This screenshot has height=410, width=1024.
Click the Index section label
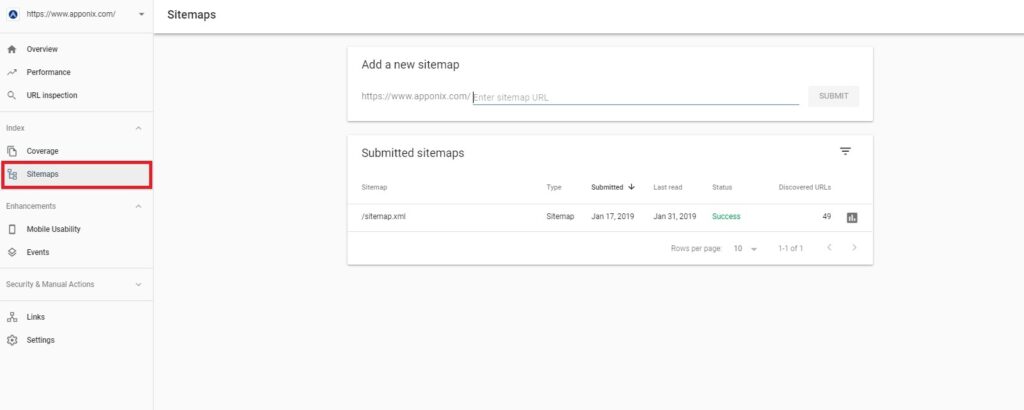tap(15, 129)
